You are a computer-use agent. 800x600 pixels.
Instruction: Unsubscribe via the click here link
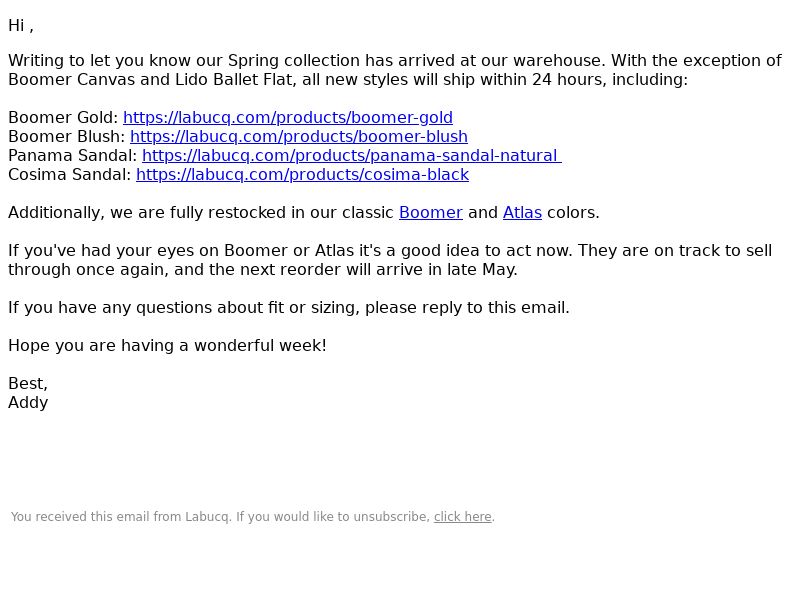point(462,517)
